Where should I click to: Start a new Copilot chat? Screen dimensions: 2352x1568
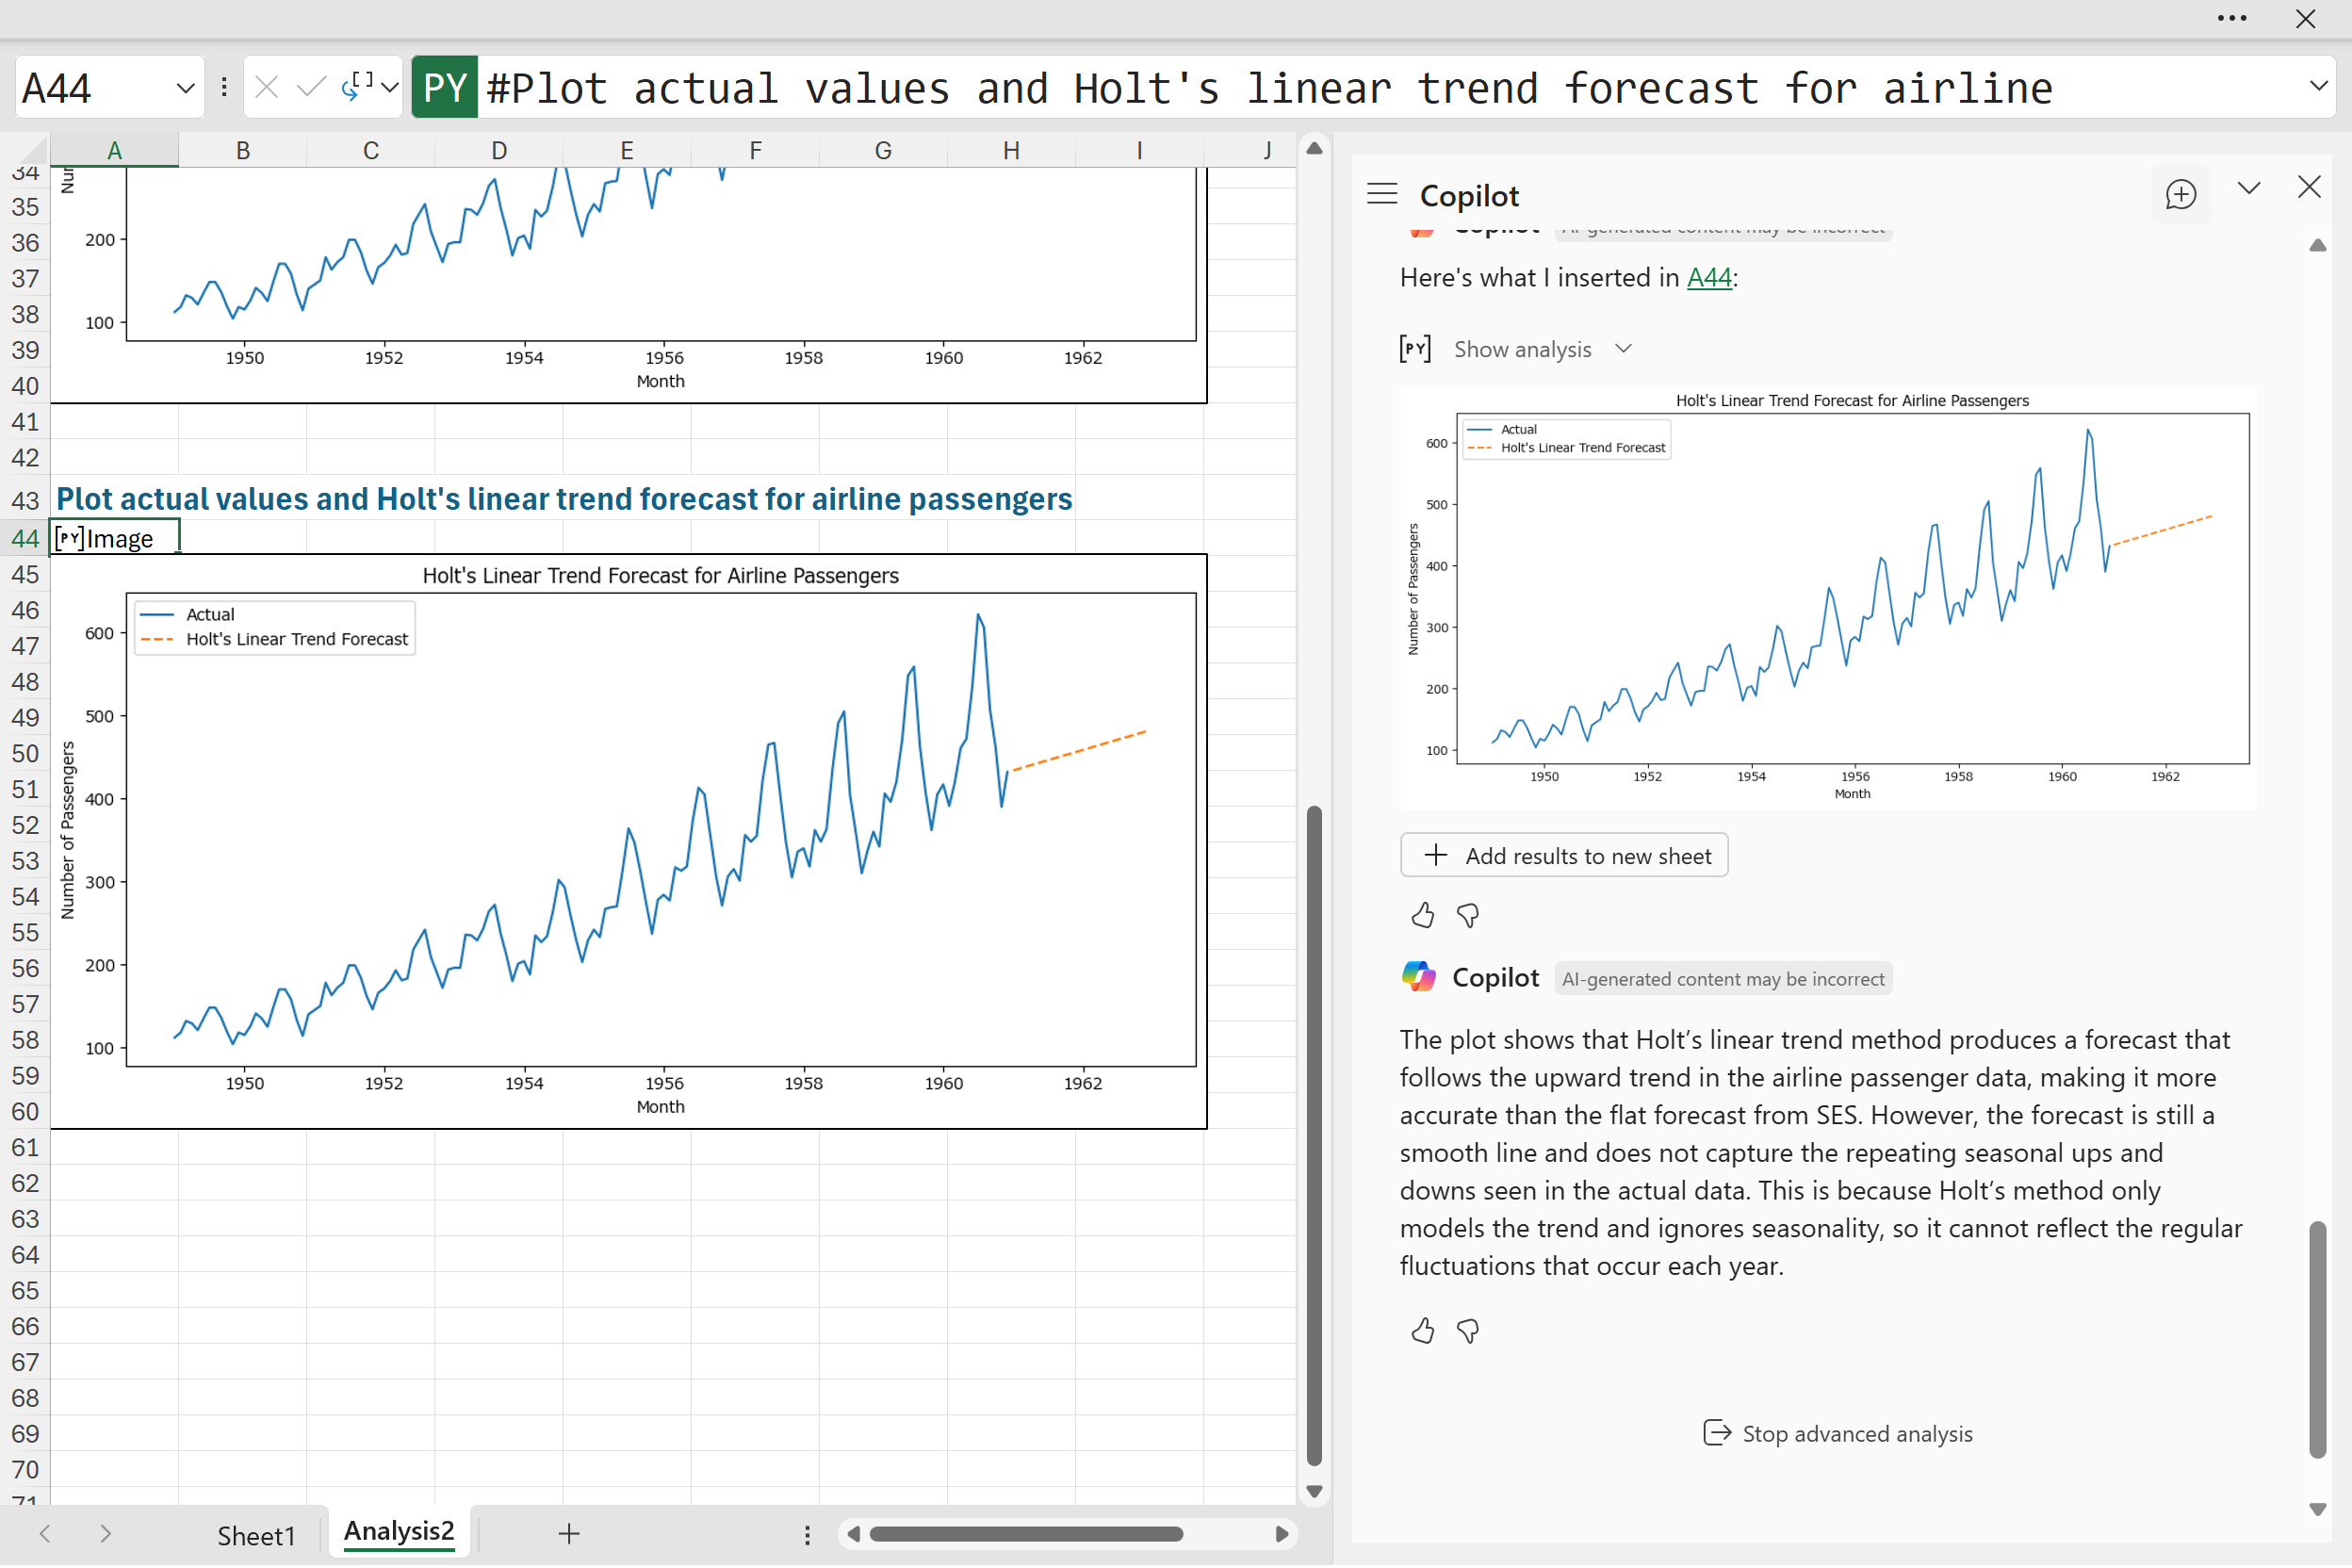(x=2180, y=194)
